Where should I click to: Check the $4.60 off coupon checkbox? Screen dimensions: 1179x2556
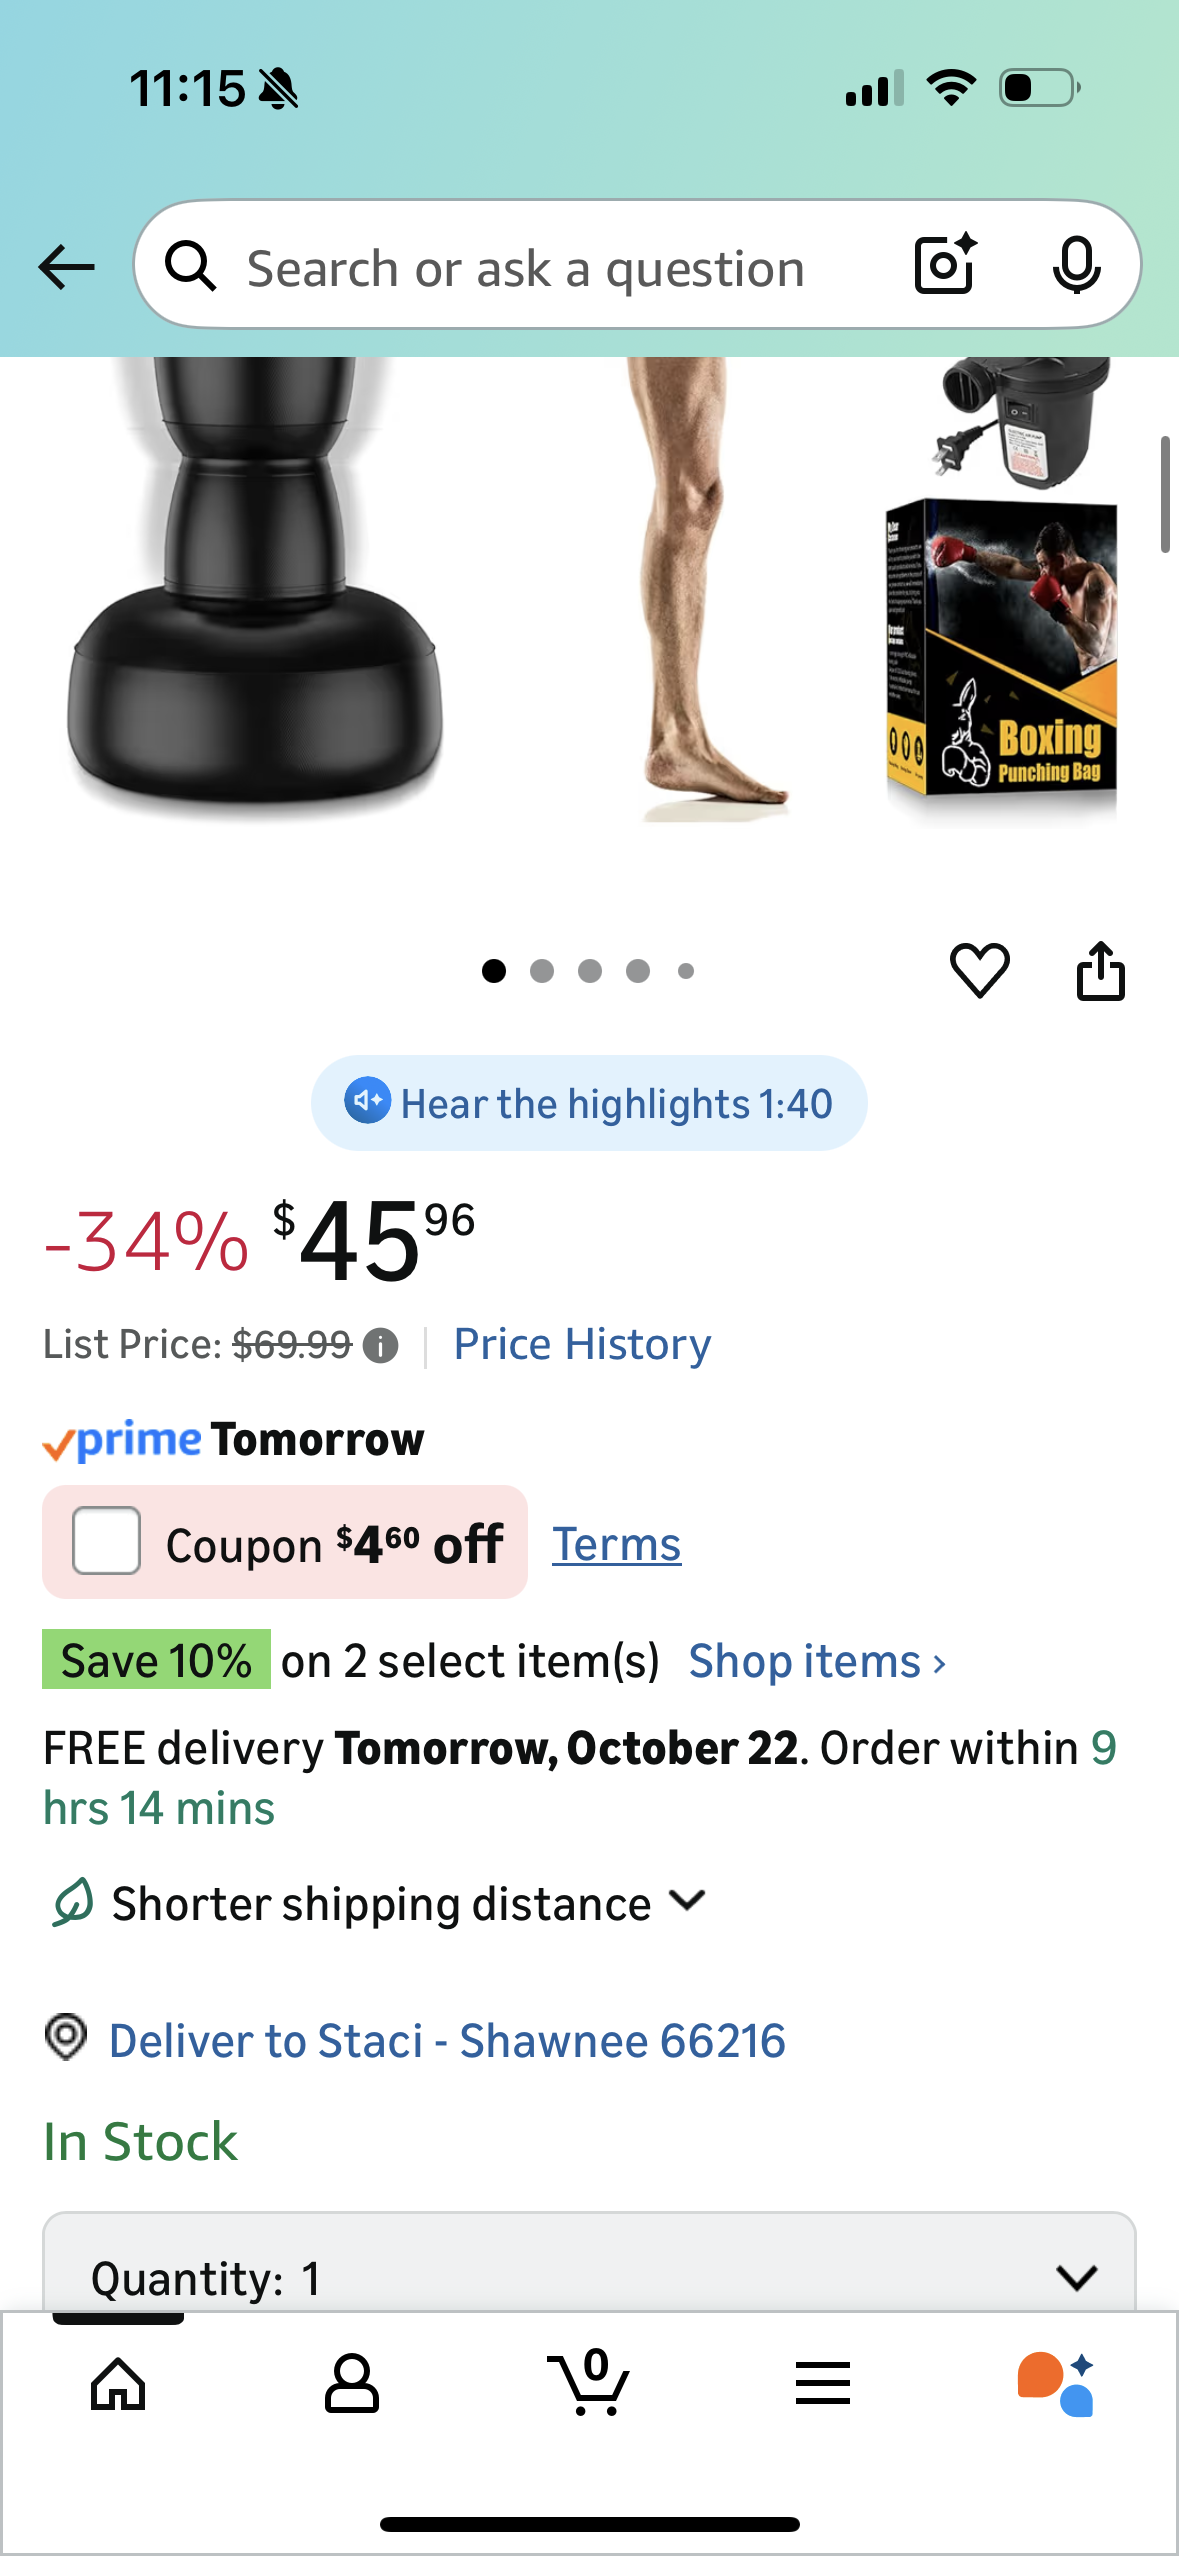click(106, 1541)
